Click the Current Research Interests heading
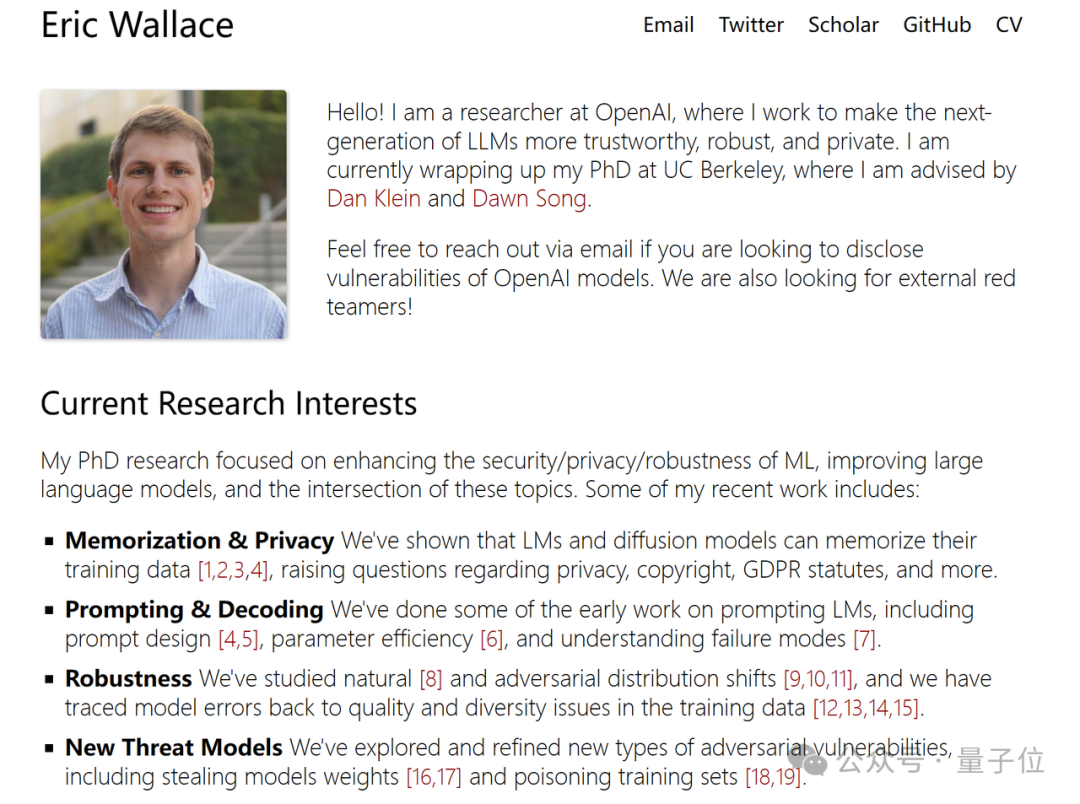The image size is (1080, 804). (x=229, y=404)
